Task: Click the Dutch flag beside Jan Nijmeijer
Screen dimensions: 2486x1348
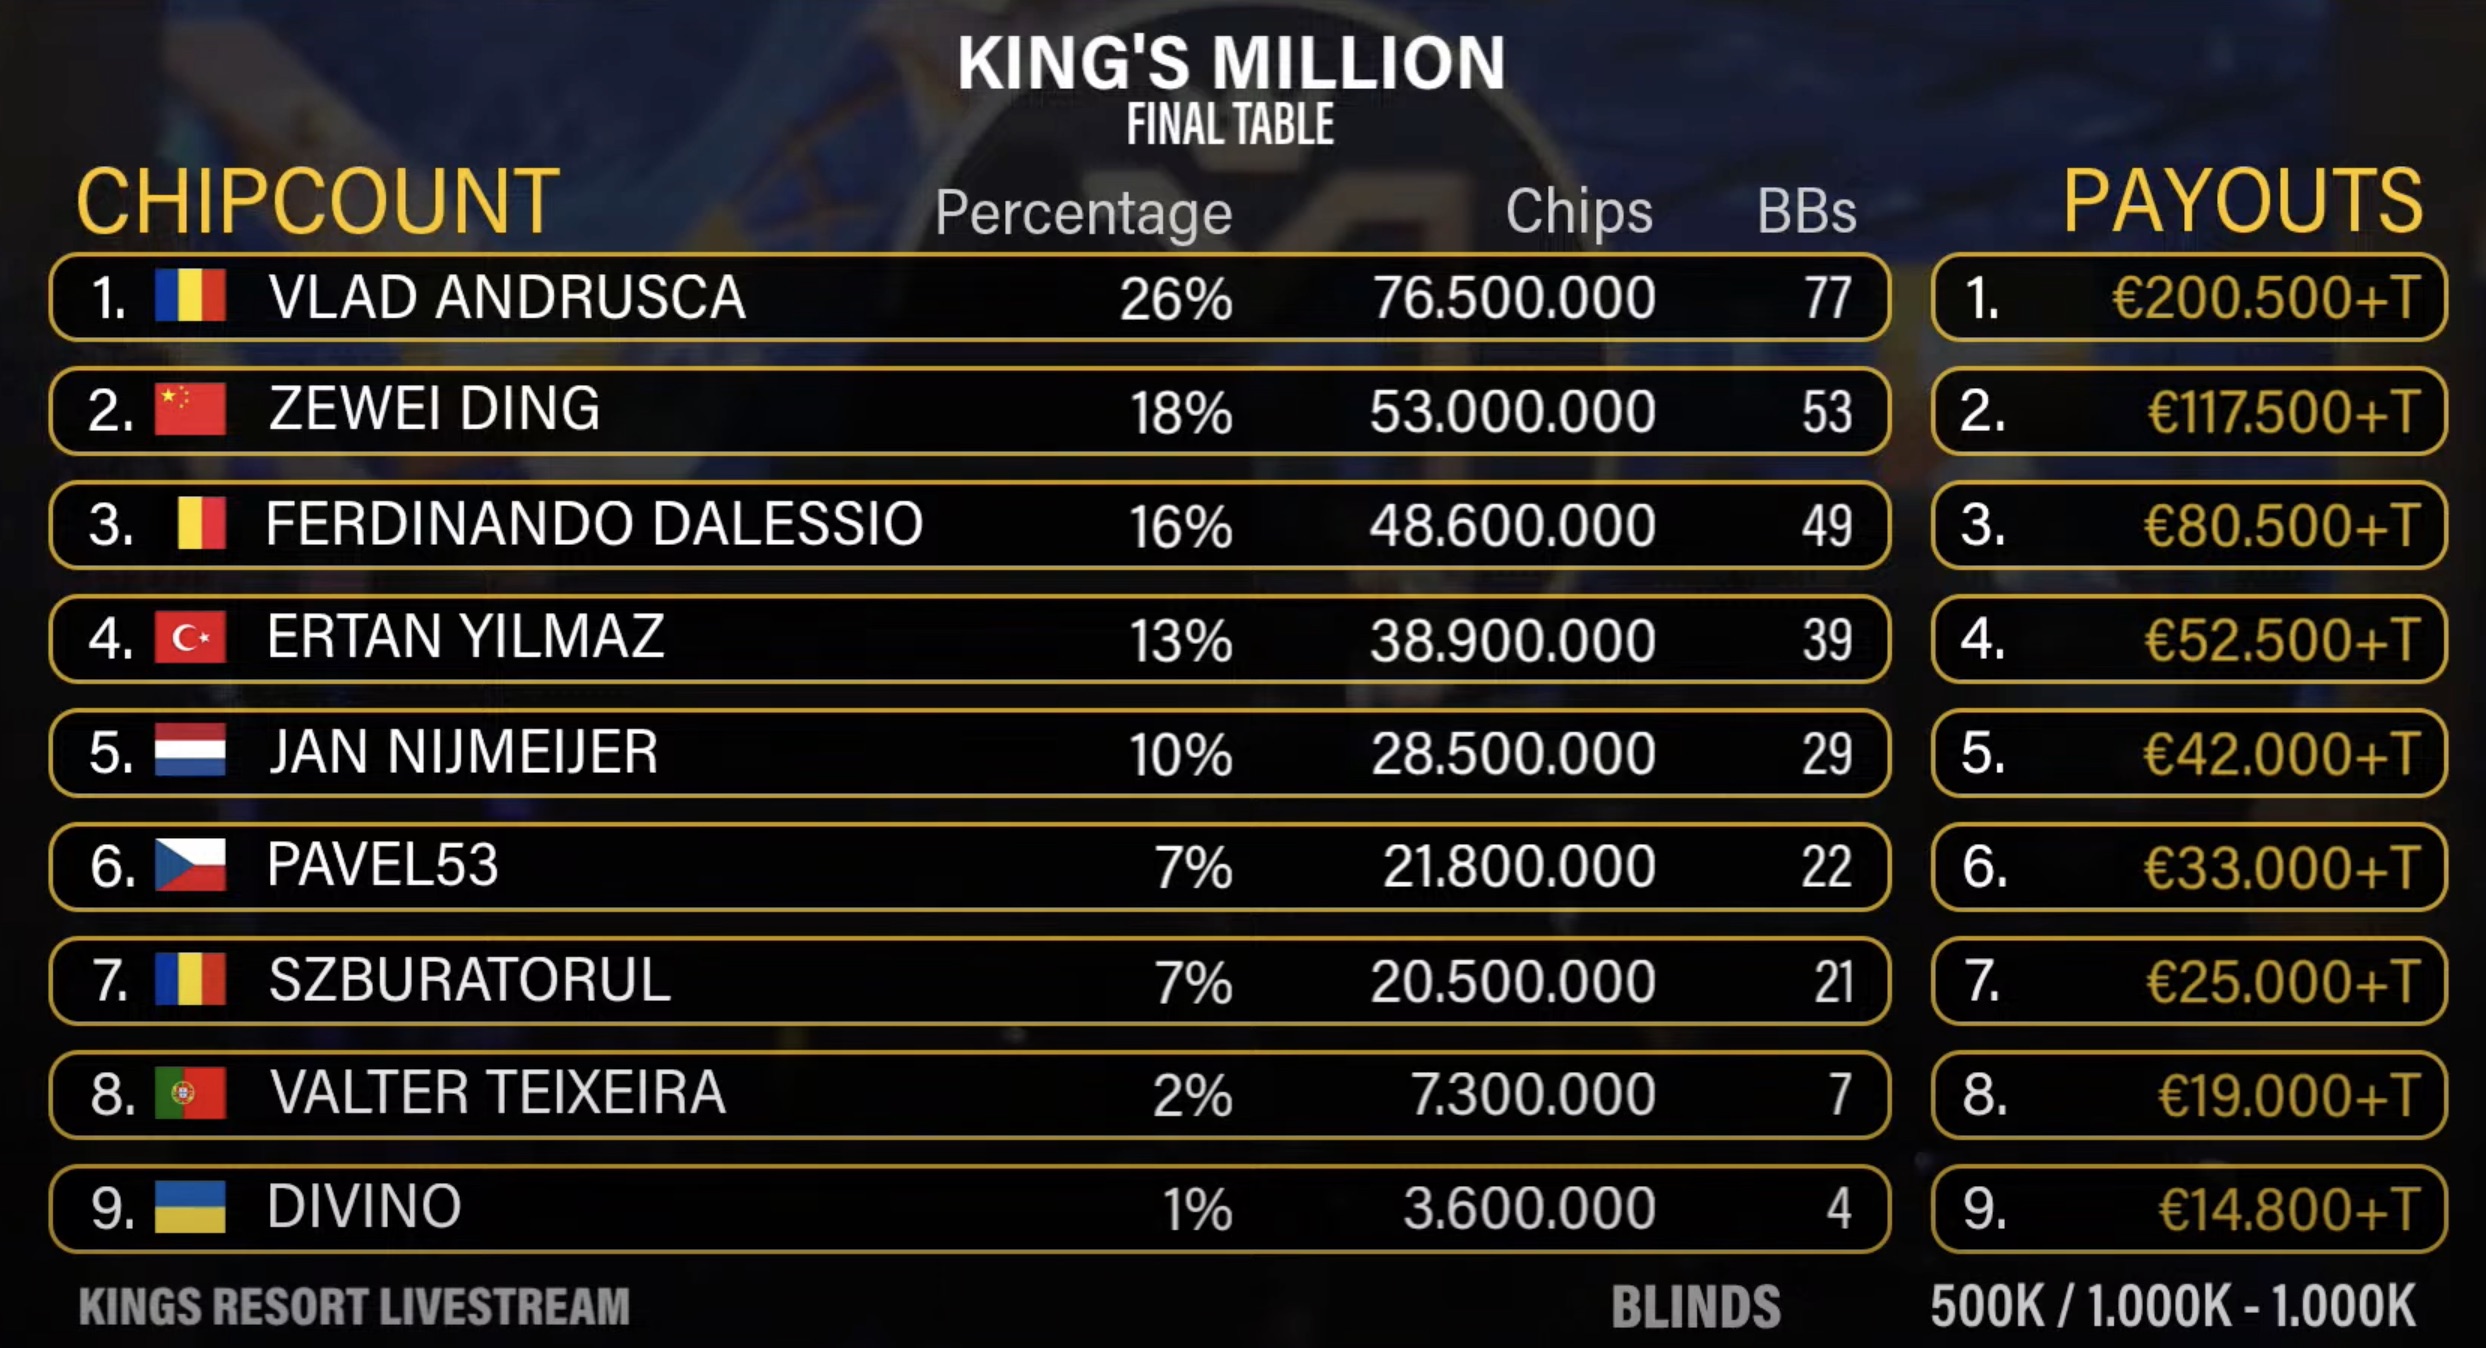Action: tap(190, 752)
